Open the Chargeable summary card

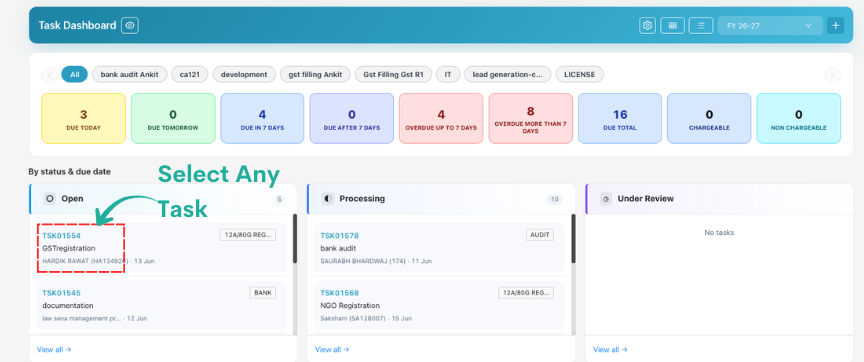tap(709, 118)
